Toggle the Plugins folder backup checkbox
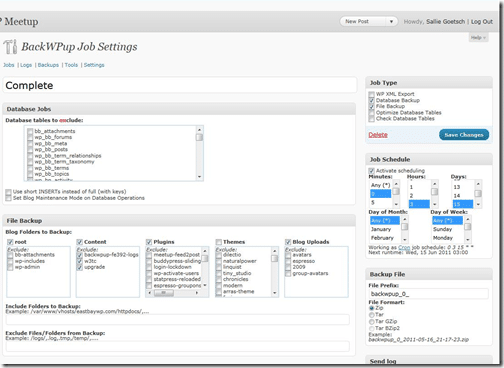The height and width of the screenshot is (368, 504). 149,242
